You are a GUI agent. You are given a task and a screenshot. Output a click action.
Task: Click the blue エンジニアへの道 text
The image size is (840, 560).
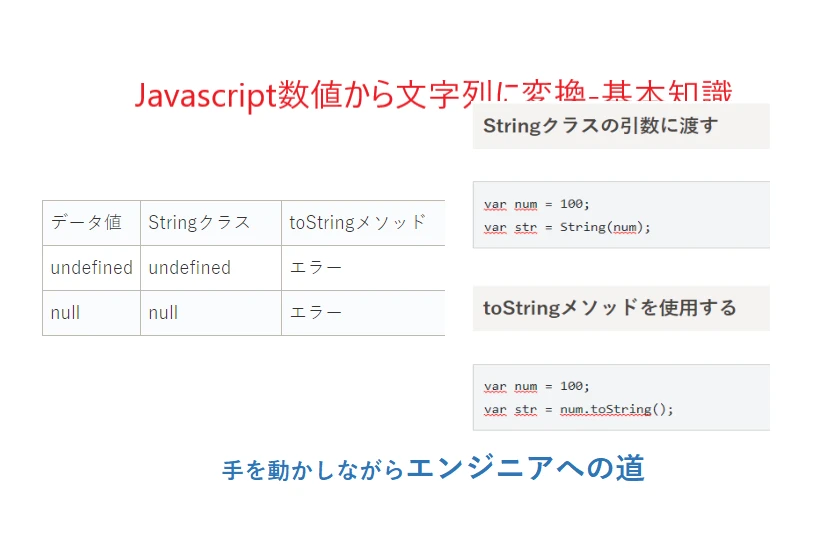(x=526, y=468)
